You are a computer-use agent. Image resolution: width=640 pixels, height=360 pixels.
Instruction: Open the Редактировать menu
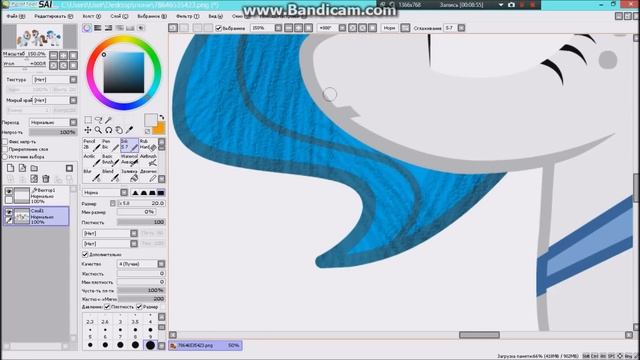[x=53, y=16]
